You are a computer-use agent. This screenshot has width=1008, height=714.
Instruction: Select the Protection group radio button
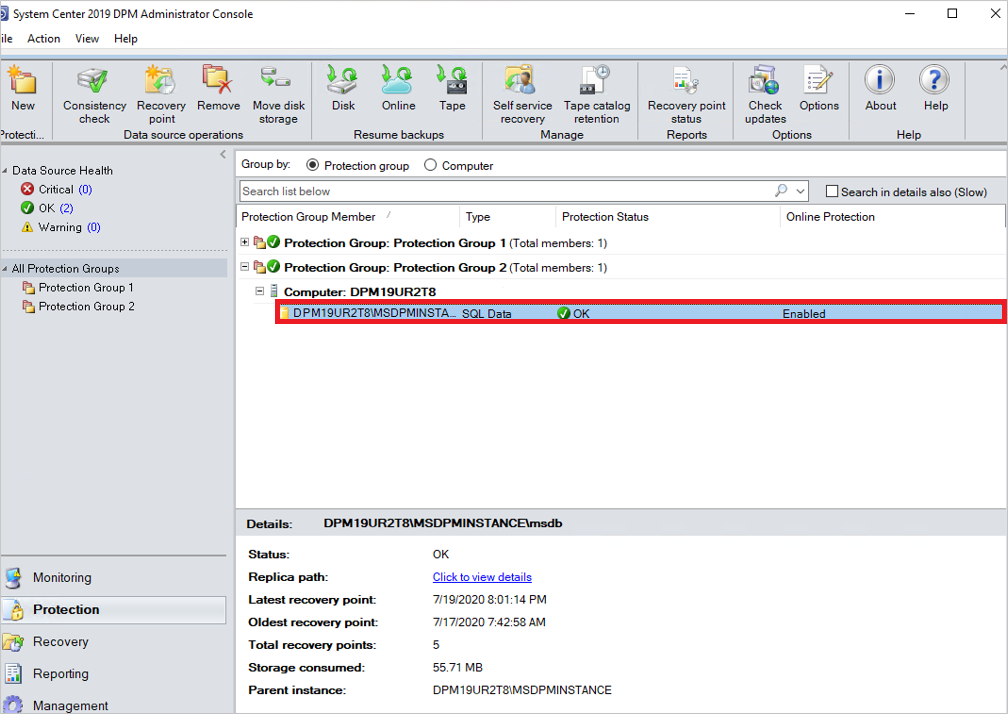pos(314,165)
